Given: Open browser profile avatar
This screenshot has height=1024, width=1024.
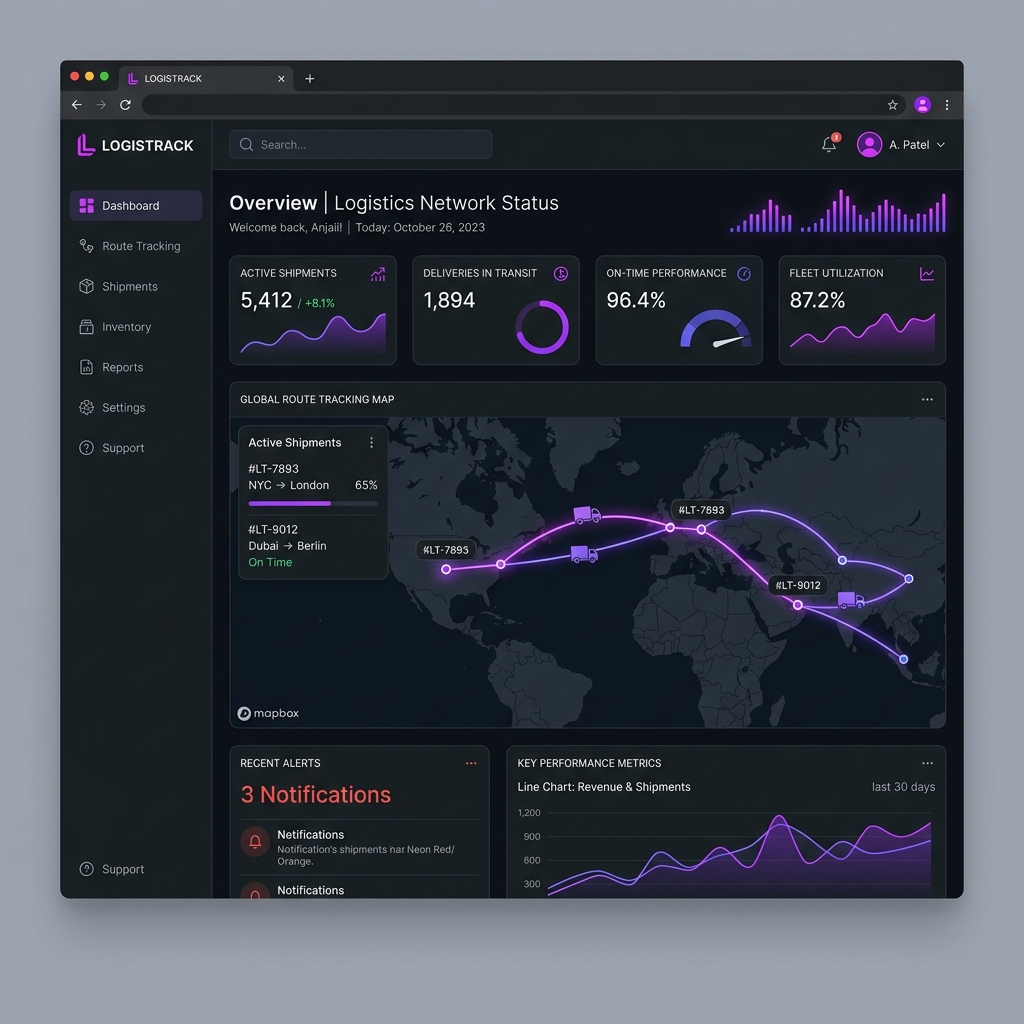Looking at the screenshot, I should pos(923,104).
